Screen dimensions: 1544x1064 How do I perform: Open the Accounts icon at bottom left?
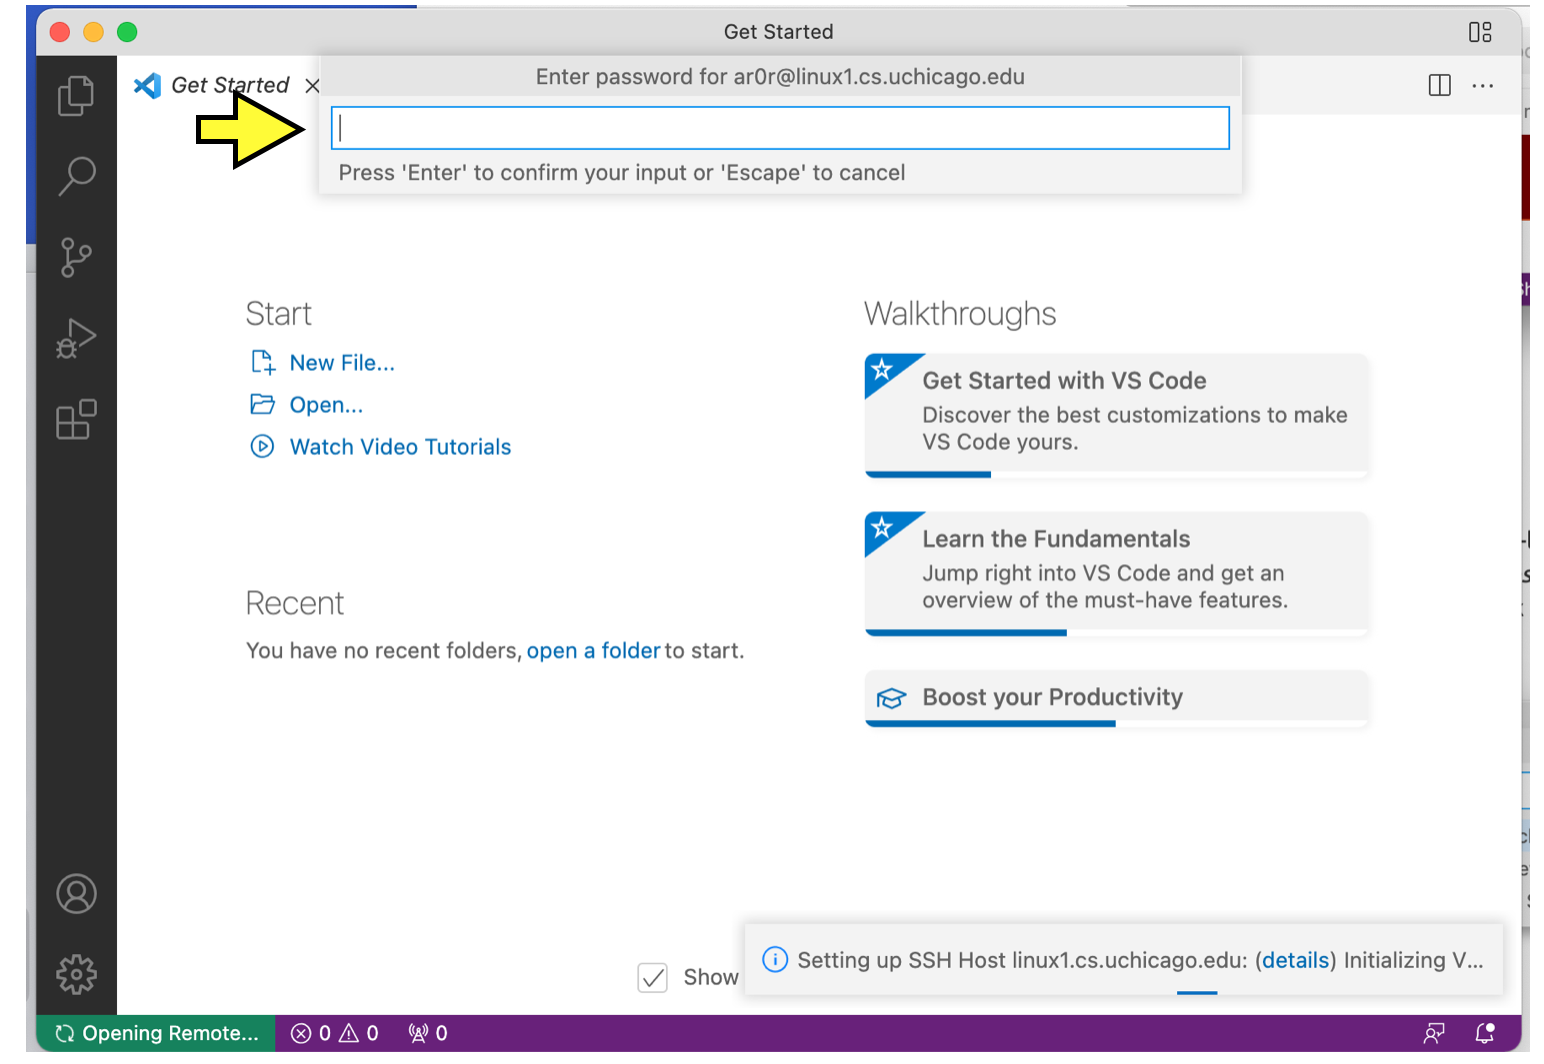[77, 893]
